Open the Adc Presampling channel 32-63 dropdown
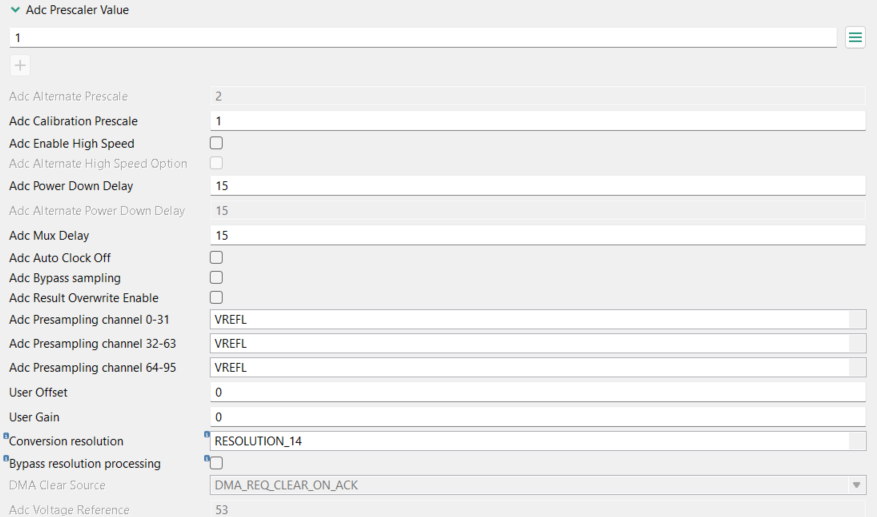 pyautogui.click(x=857, y=343)
